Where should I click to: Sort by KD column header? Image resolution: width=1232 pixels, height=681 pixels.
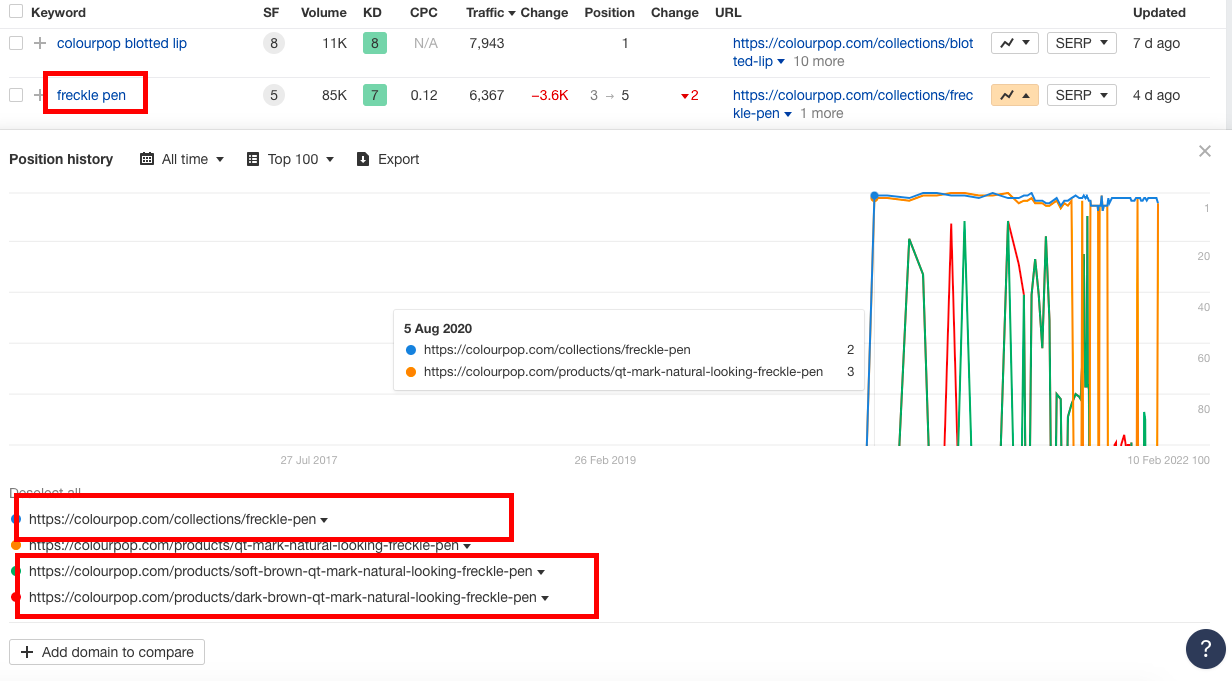tap(374, 13)
